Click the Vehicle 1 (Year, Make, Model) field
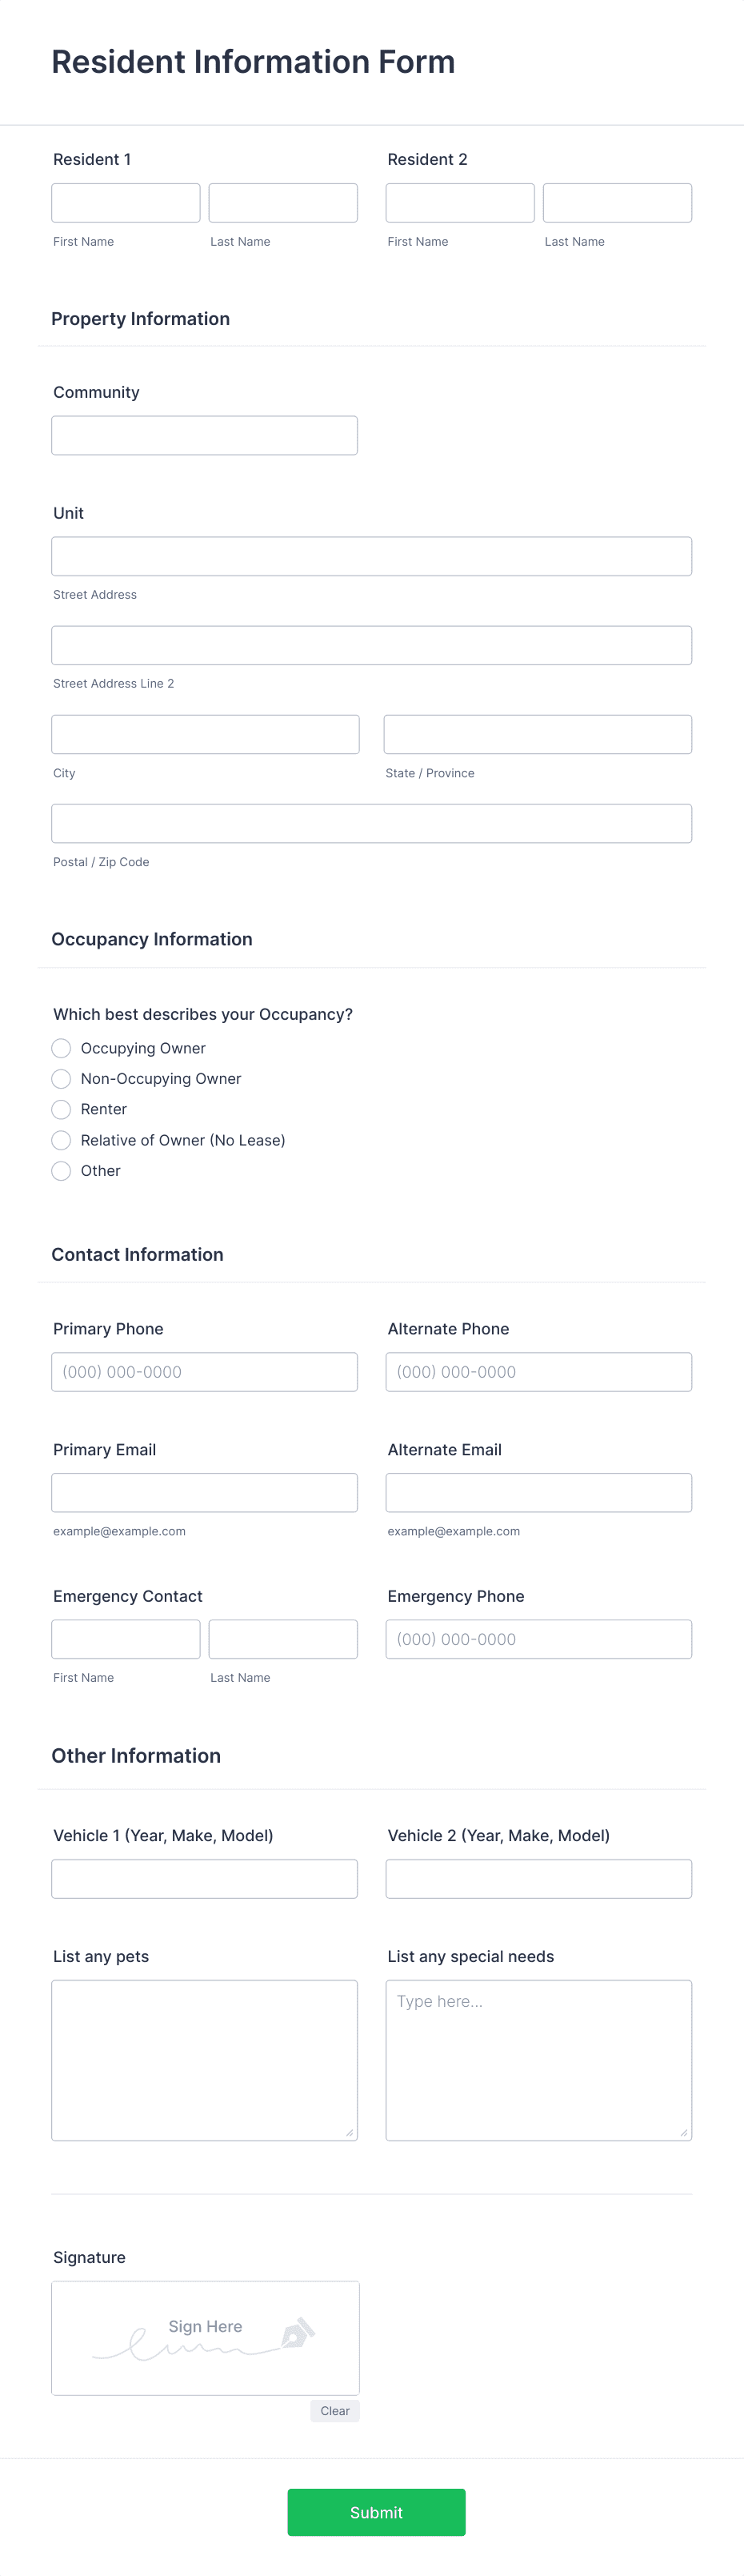The image size is (744, 2576). 204,1879
